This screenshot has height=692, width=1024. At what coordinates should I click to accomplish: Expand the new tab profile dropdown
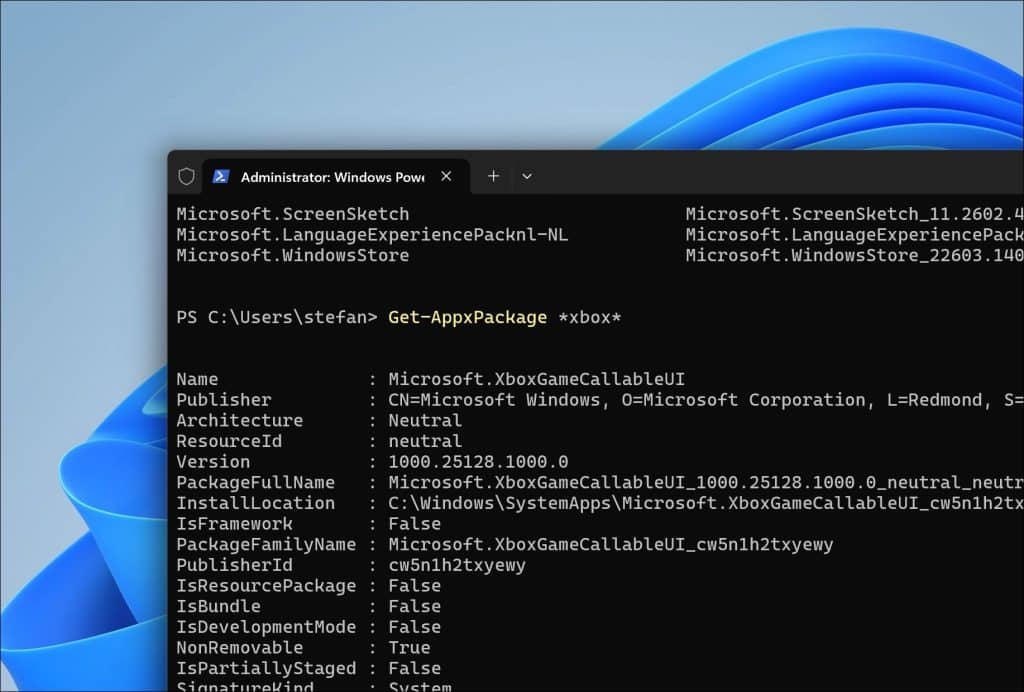(527, 176)
